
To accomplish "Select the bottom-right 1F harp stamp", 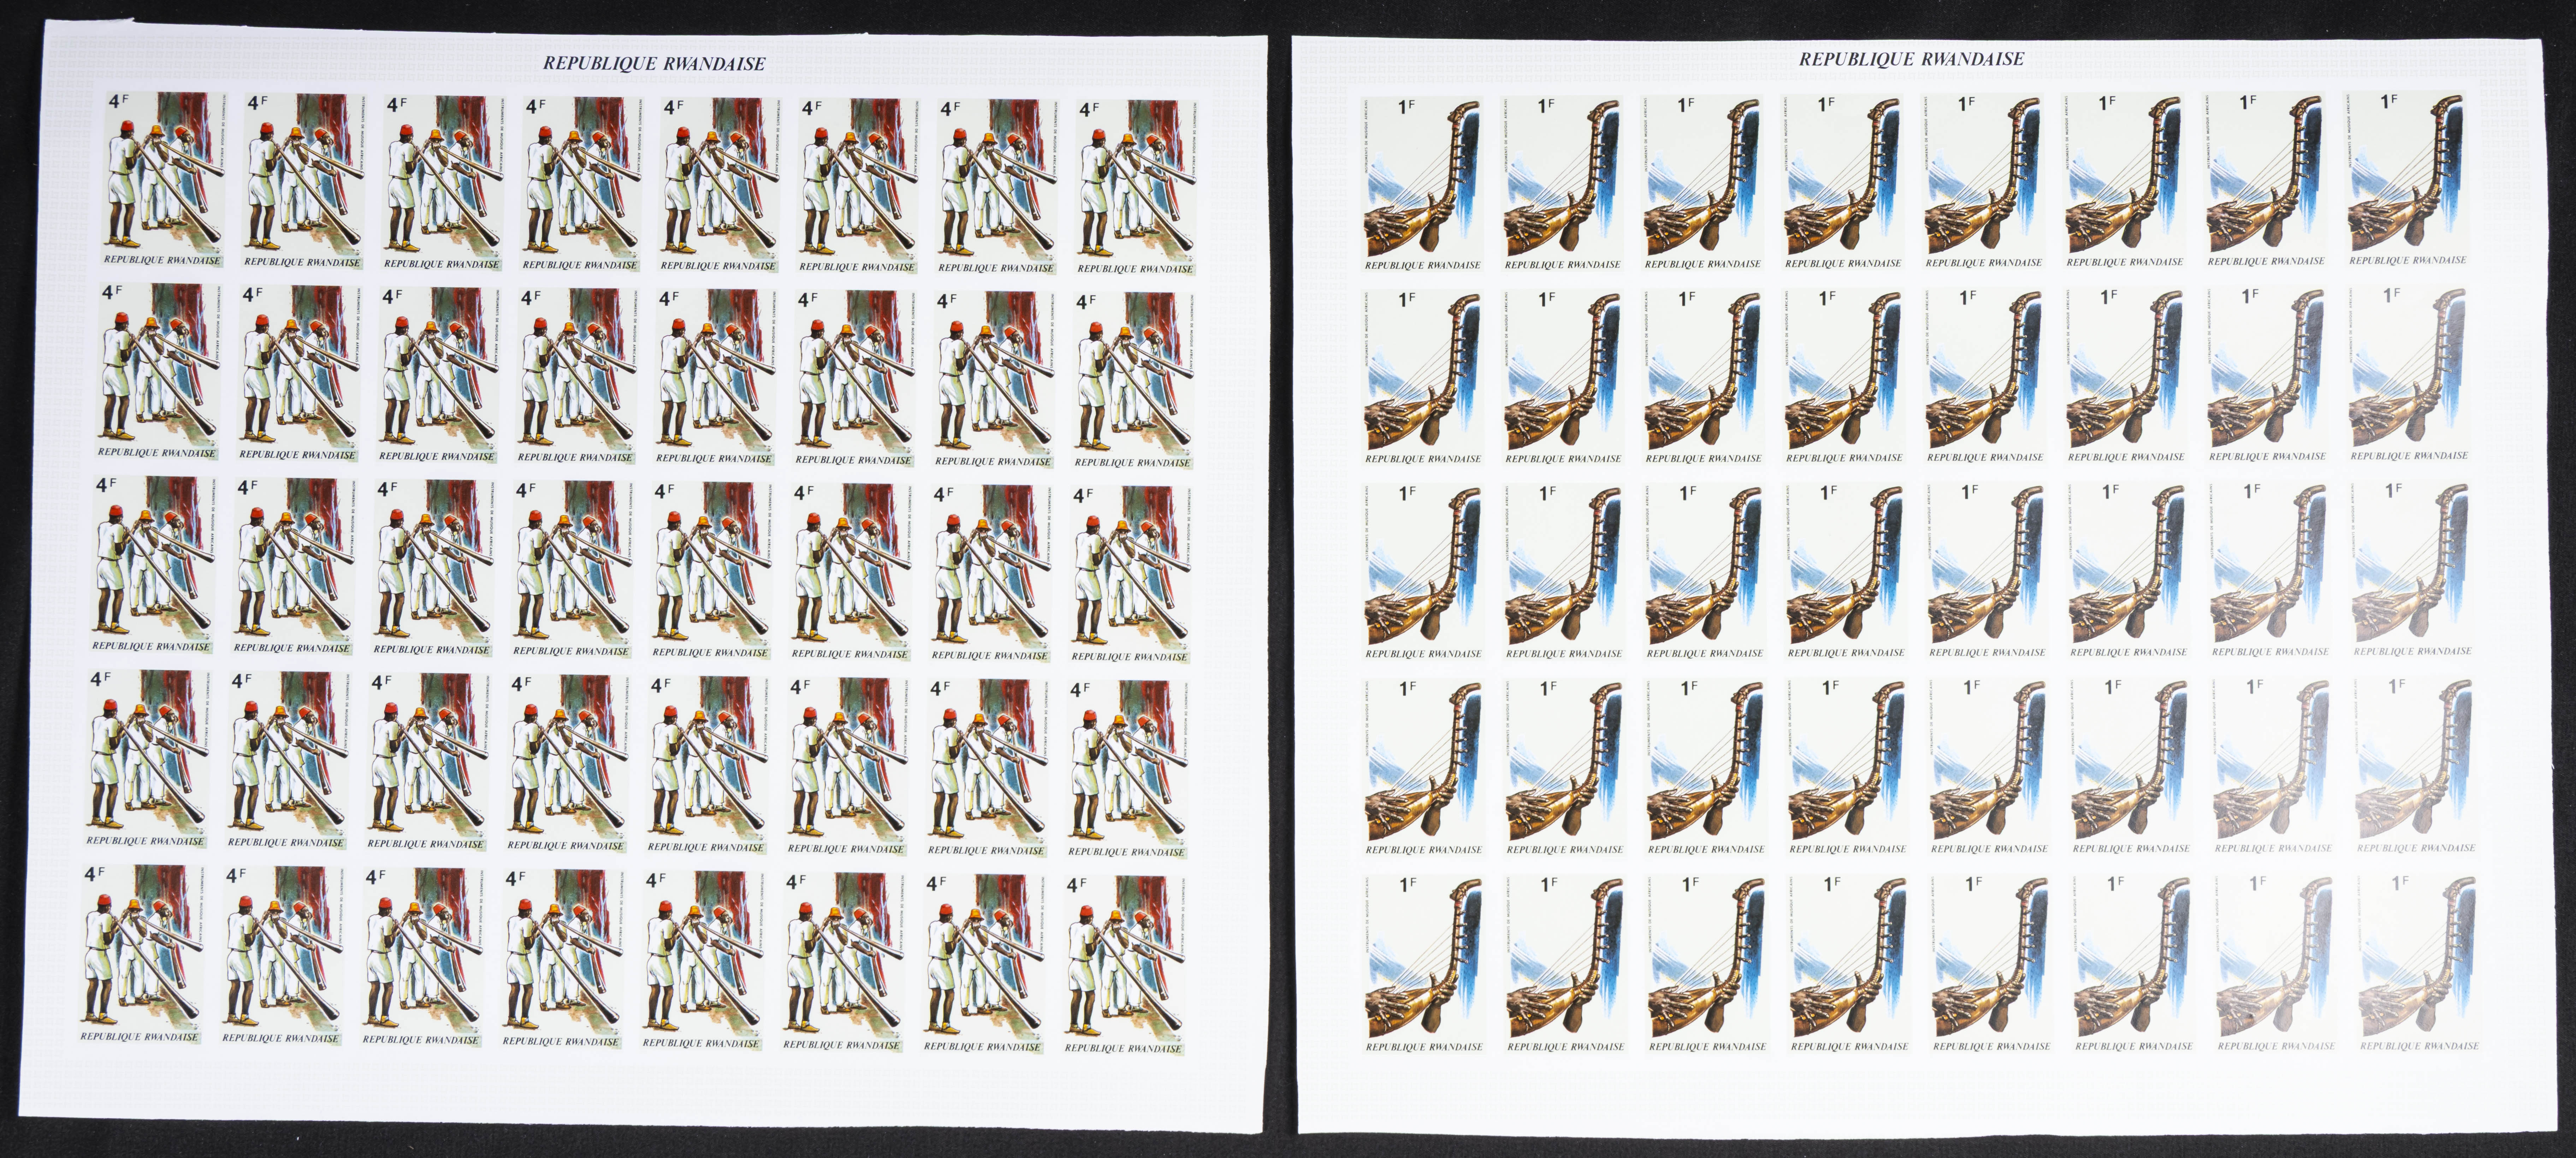I will (2420, 963).
